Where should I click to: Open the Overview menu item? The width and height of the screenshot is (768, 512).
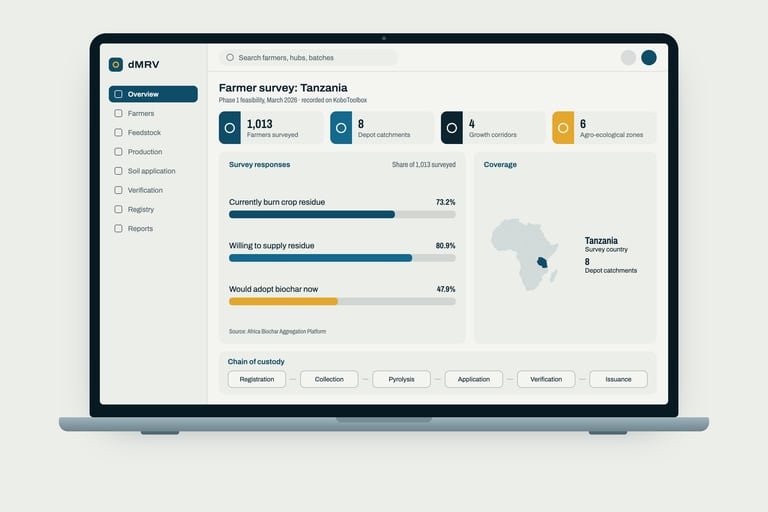click(x=153, y=94)
